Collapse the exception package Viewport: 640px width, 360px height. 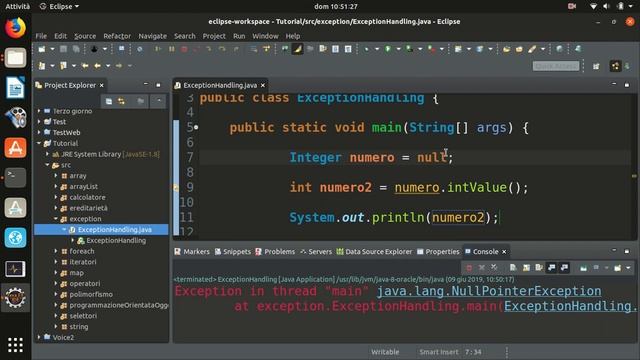(56, 219)
